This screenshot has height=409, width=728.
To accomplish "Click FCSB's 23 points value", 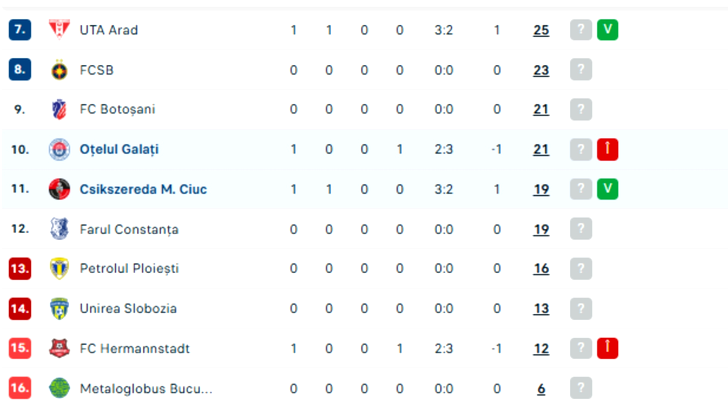I will coord(541,70).
